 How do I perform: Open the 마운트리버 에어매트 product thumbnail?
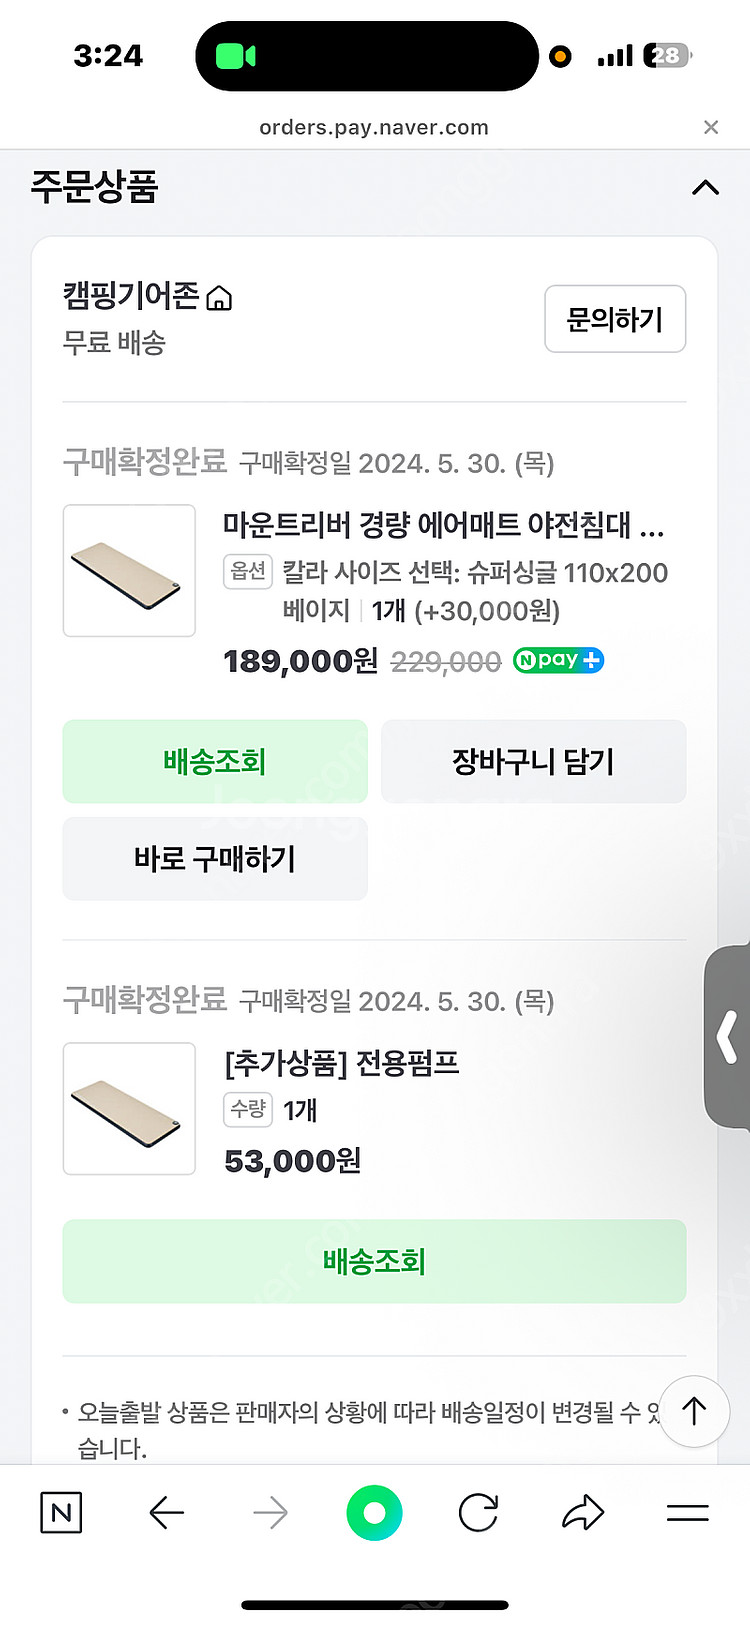[x=129, y=570]
